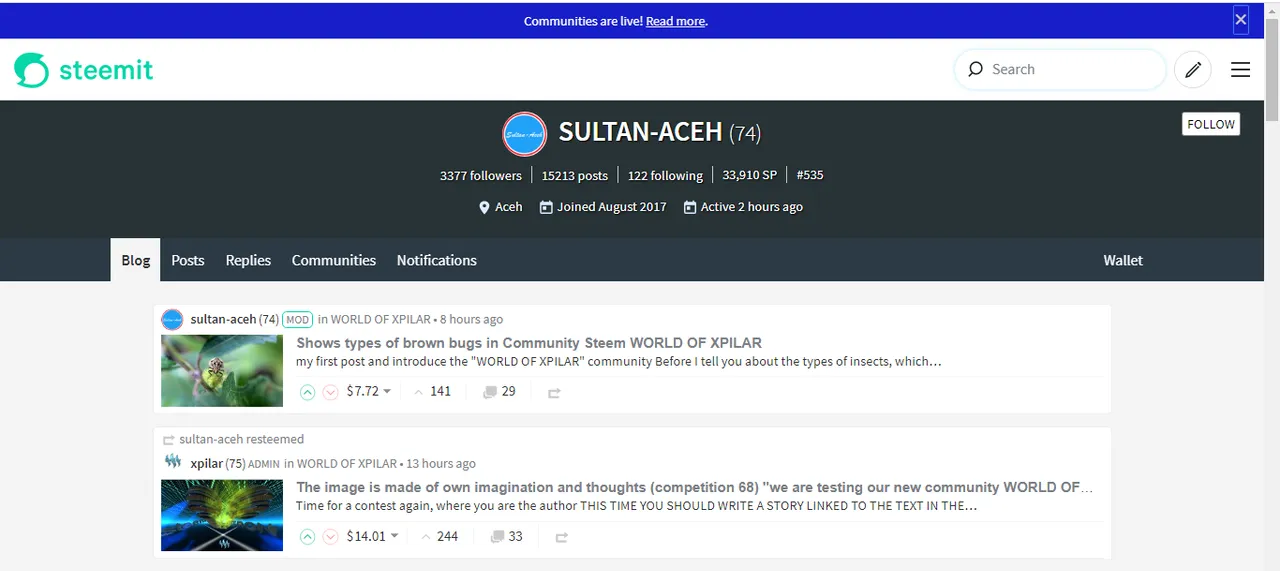Close the Communities announcement banner
This screenshot has width=1280, height=571.
(x=1240, y=19)
